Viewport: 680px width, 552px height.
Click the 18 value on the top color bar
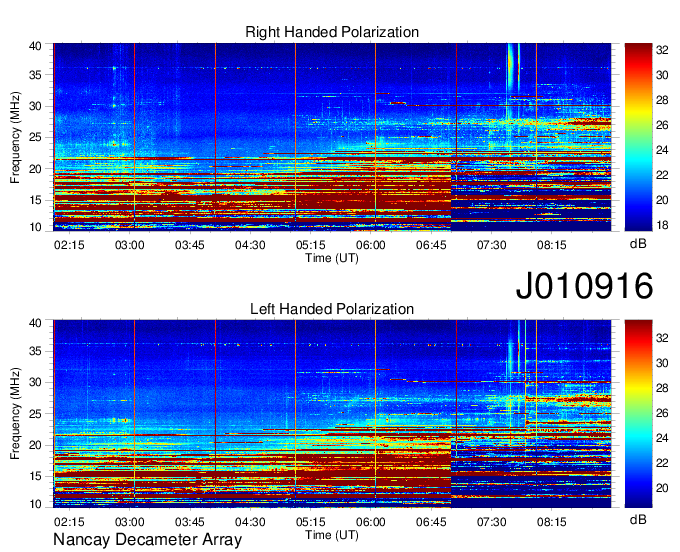coord(662,225)
